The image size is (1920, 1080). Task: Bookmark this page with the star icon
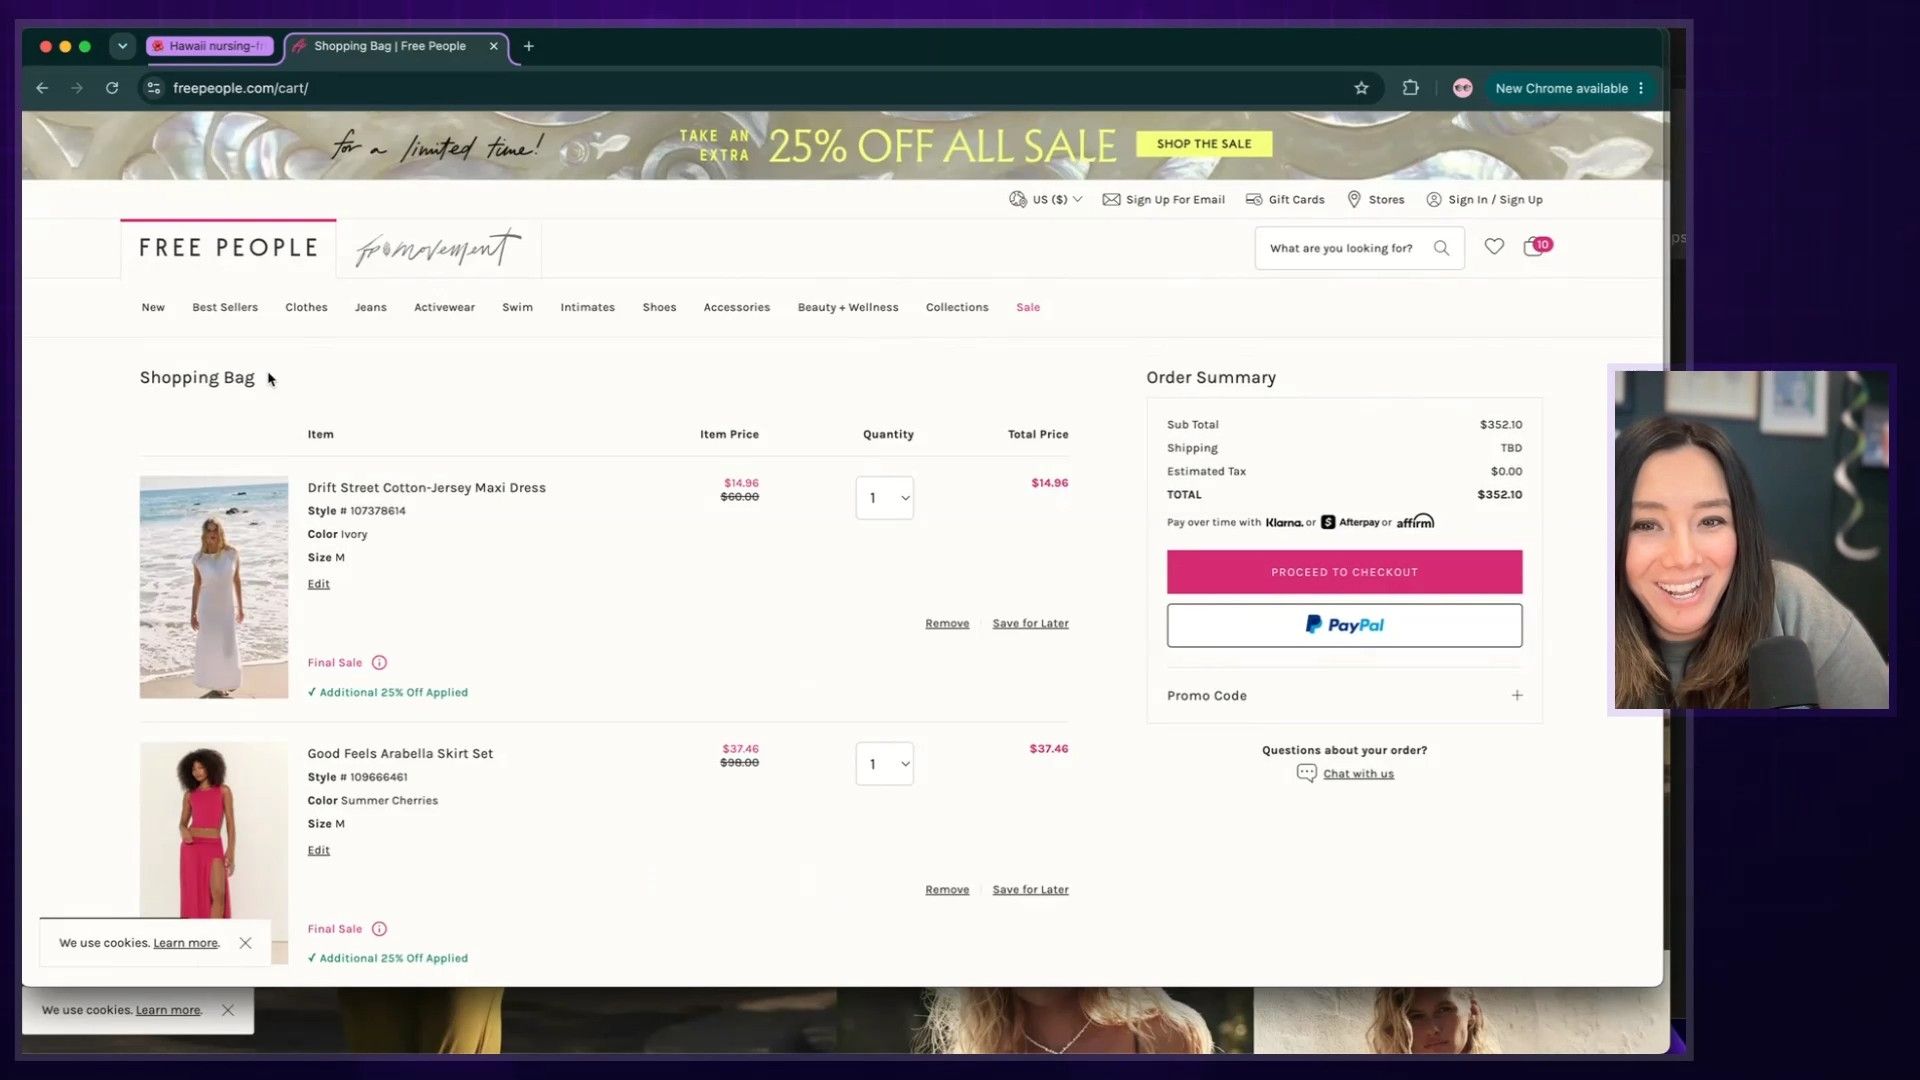tap(1361, 88)
